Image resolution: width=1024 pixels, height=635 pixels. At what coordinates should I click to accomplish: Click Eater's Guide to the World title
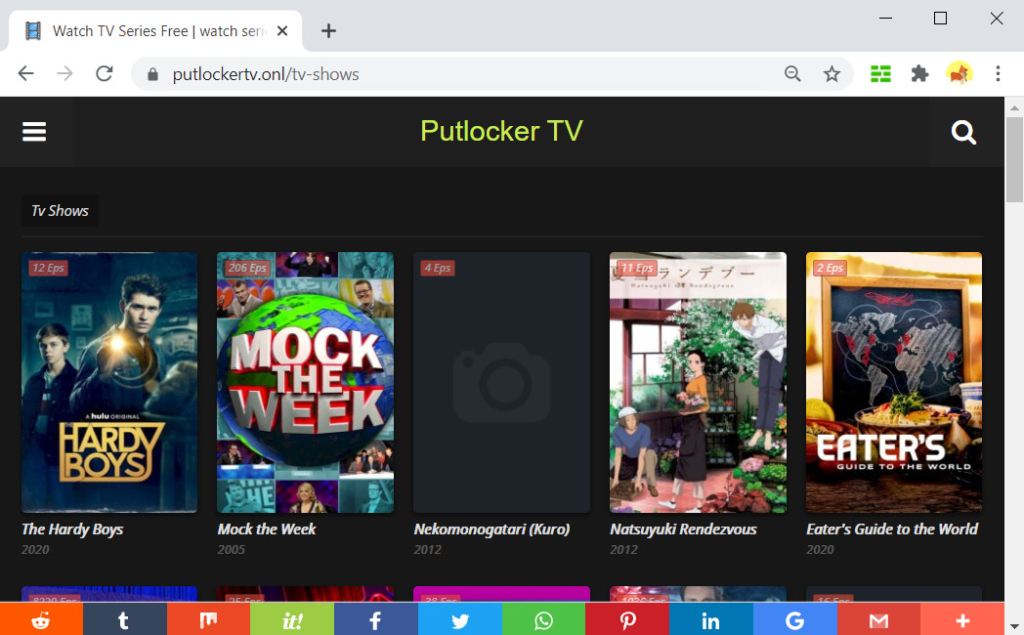[x=892, y=529]
